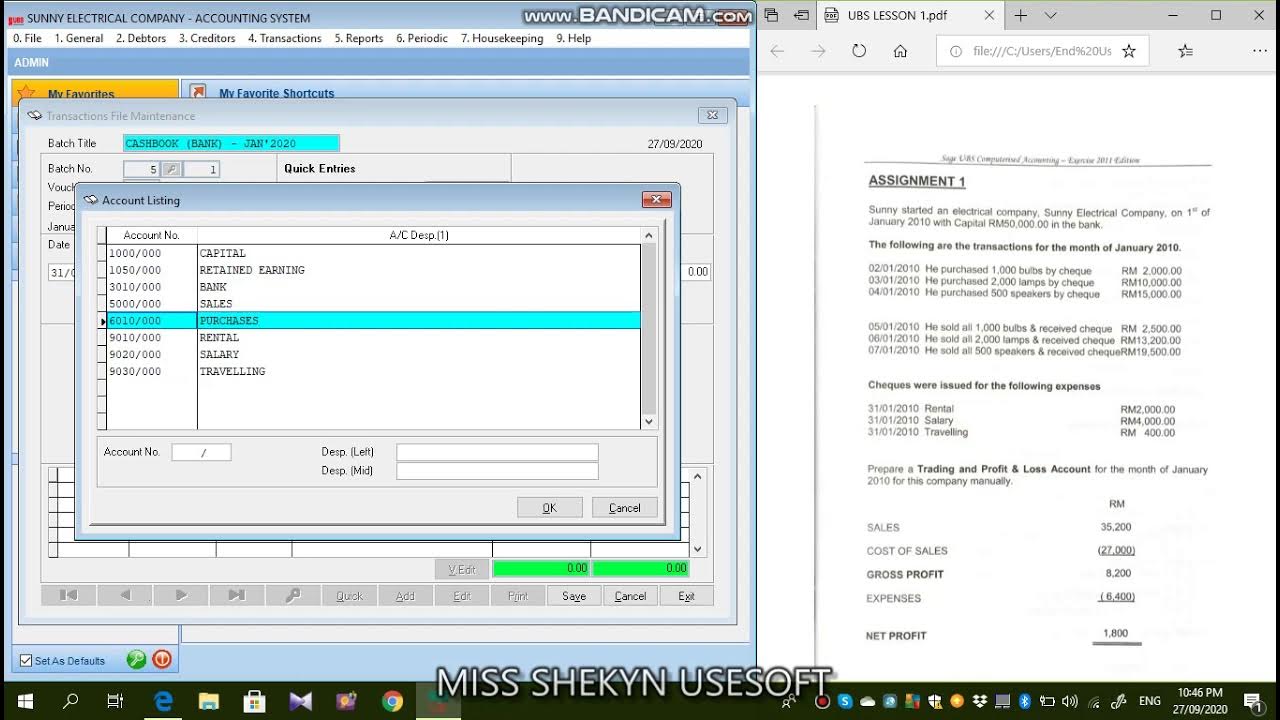Open Windows Start menu

click(x=24, y=701)
